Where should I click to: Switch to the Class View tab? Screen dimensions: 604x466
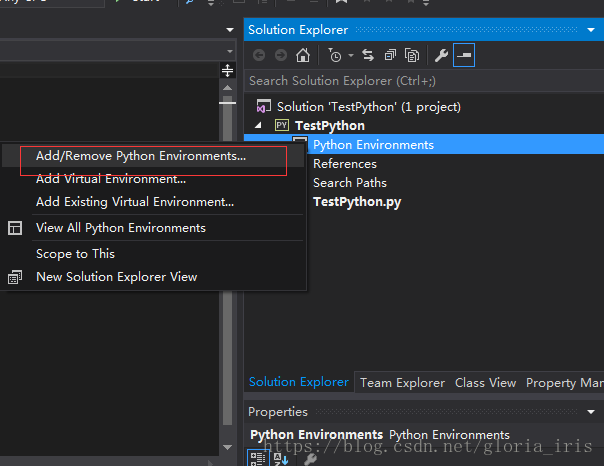click(485, 382)
